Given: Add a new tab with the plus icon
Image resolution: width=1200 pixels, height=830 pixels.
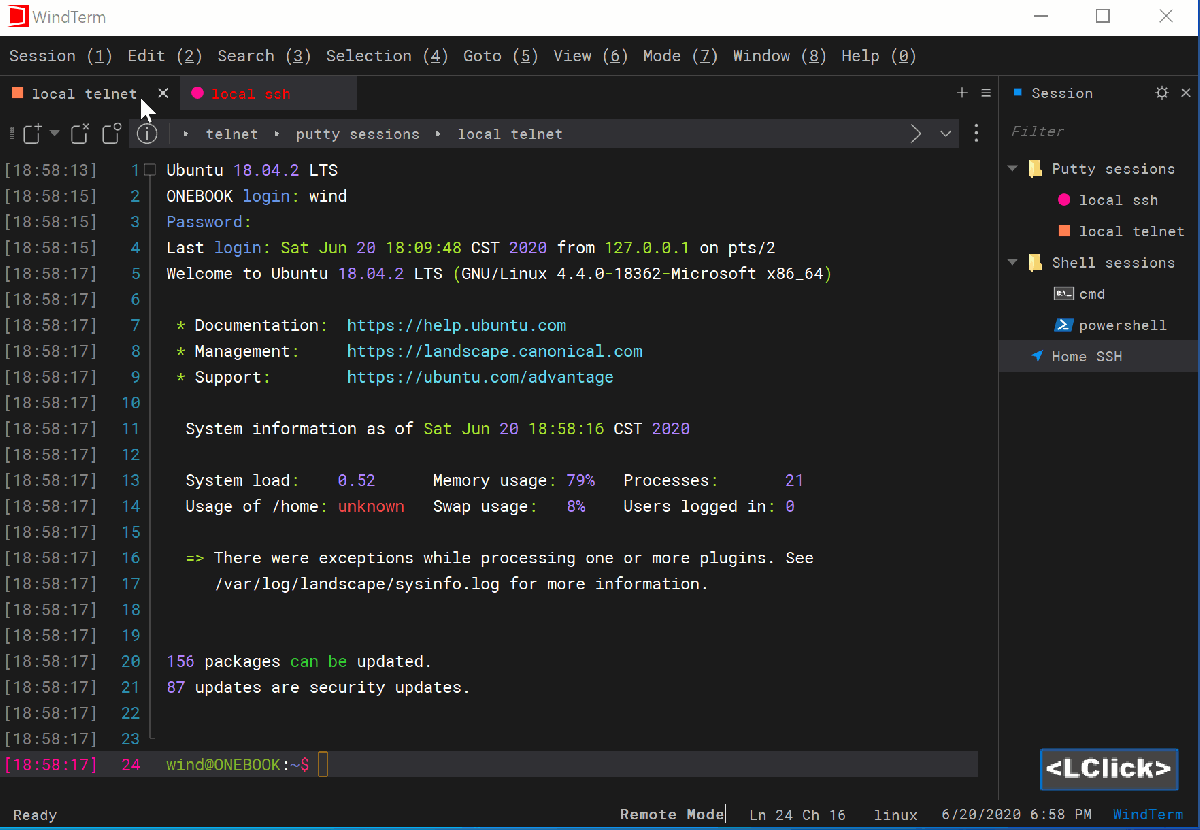Looking at the screenshot, I should click(x=962, y=93).
